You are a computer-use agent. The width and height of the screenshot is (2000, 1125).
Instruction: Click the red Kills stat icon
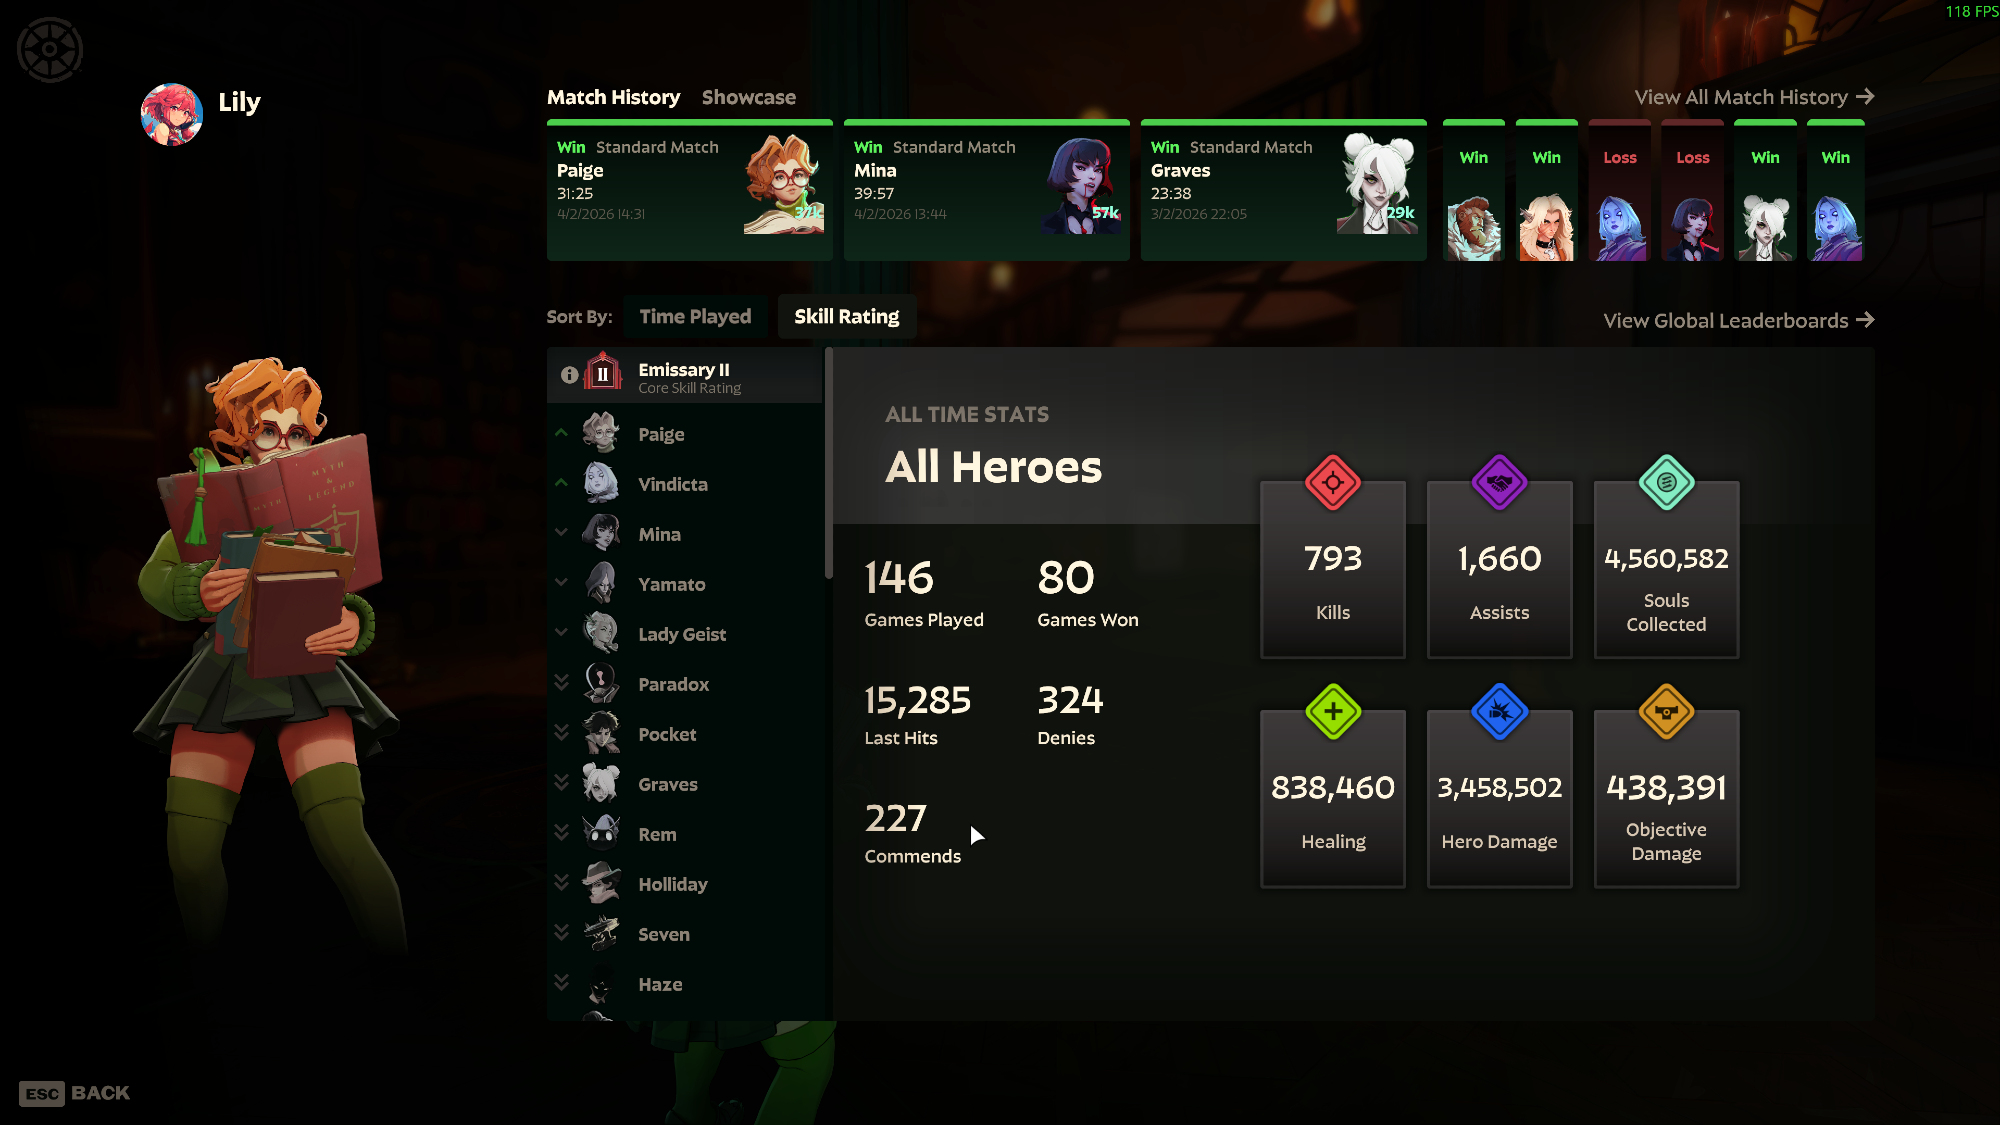[1332, 483]
